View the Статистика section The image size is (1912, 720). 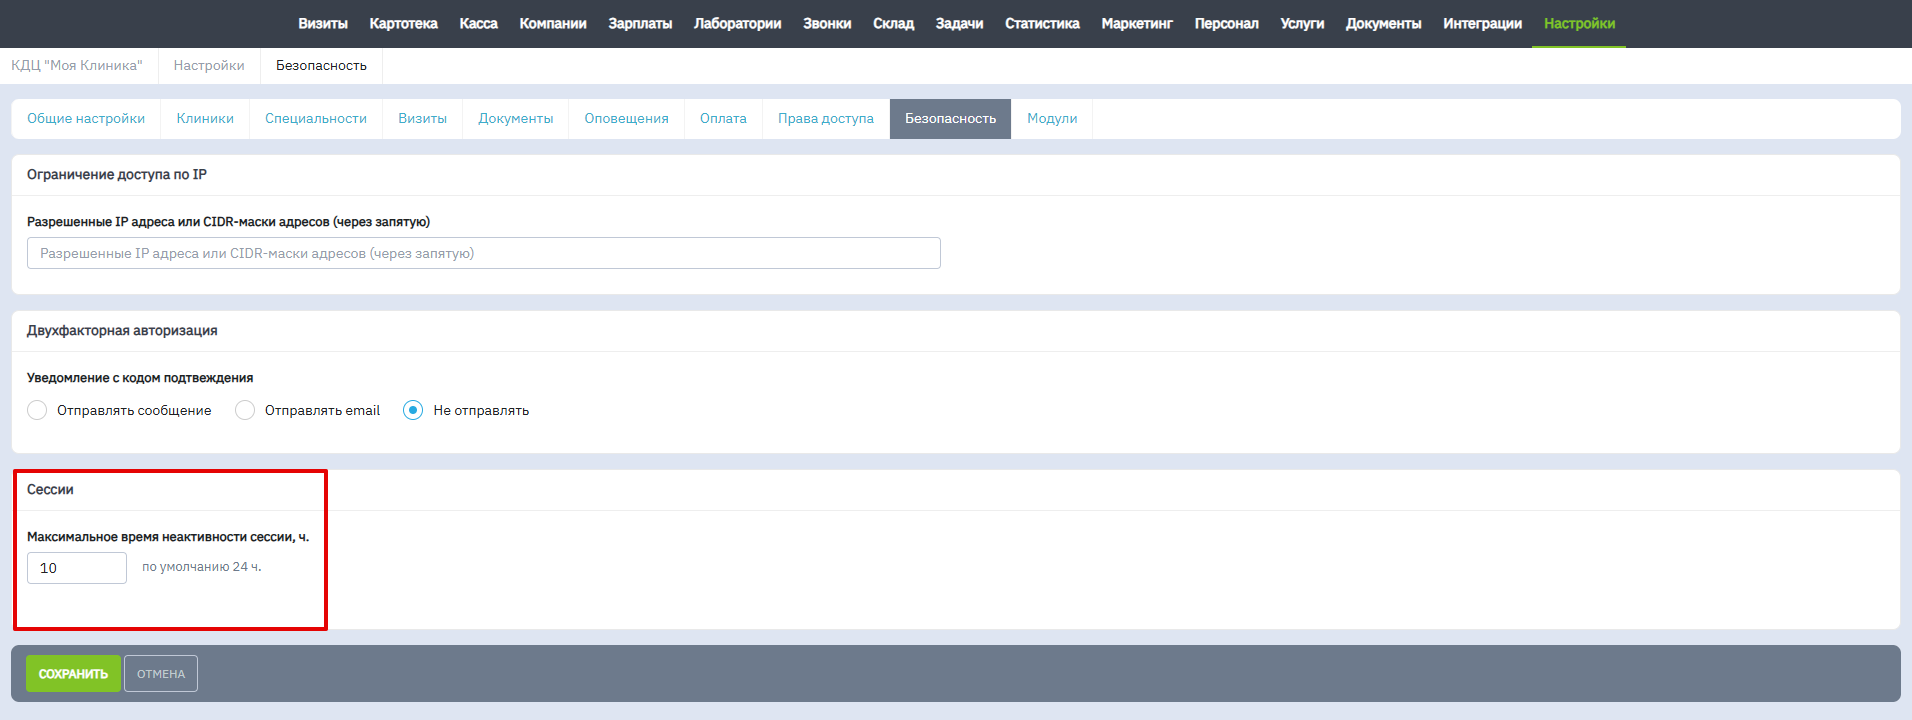coord(1042,23)
